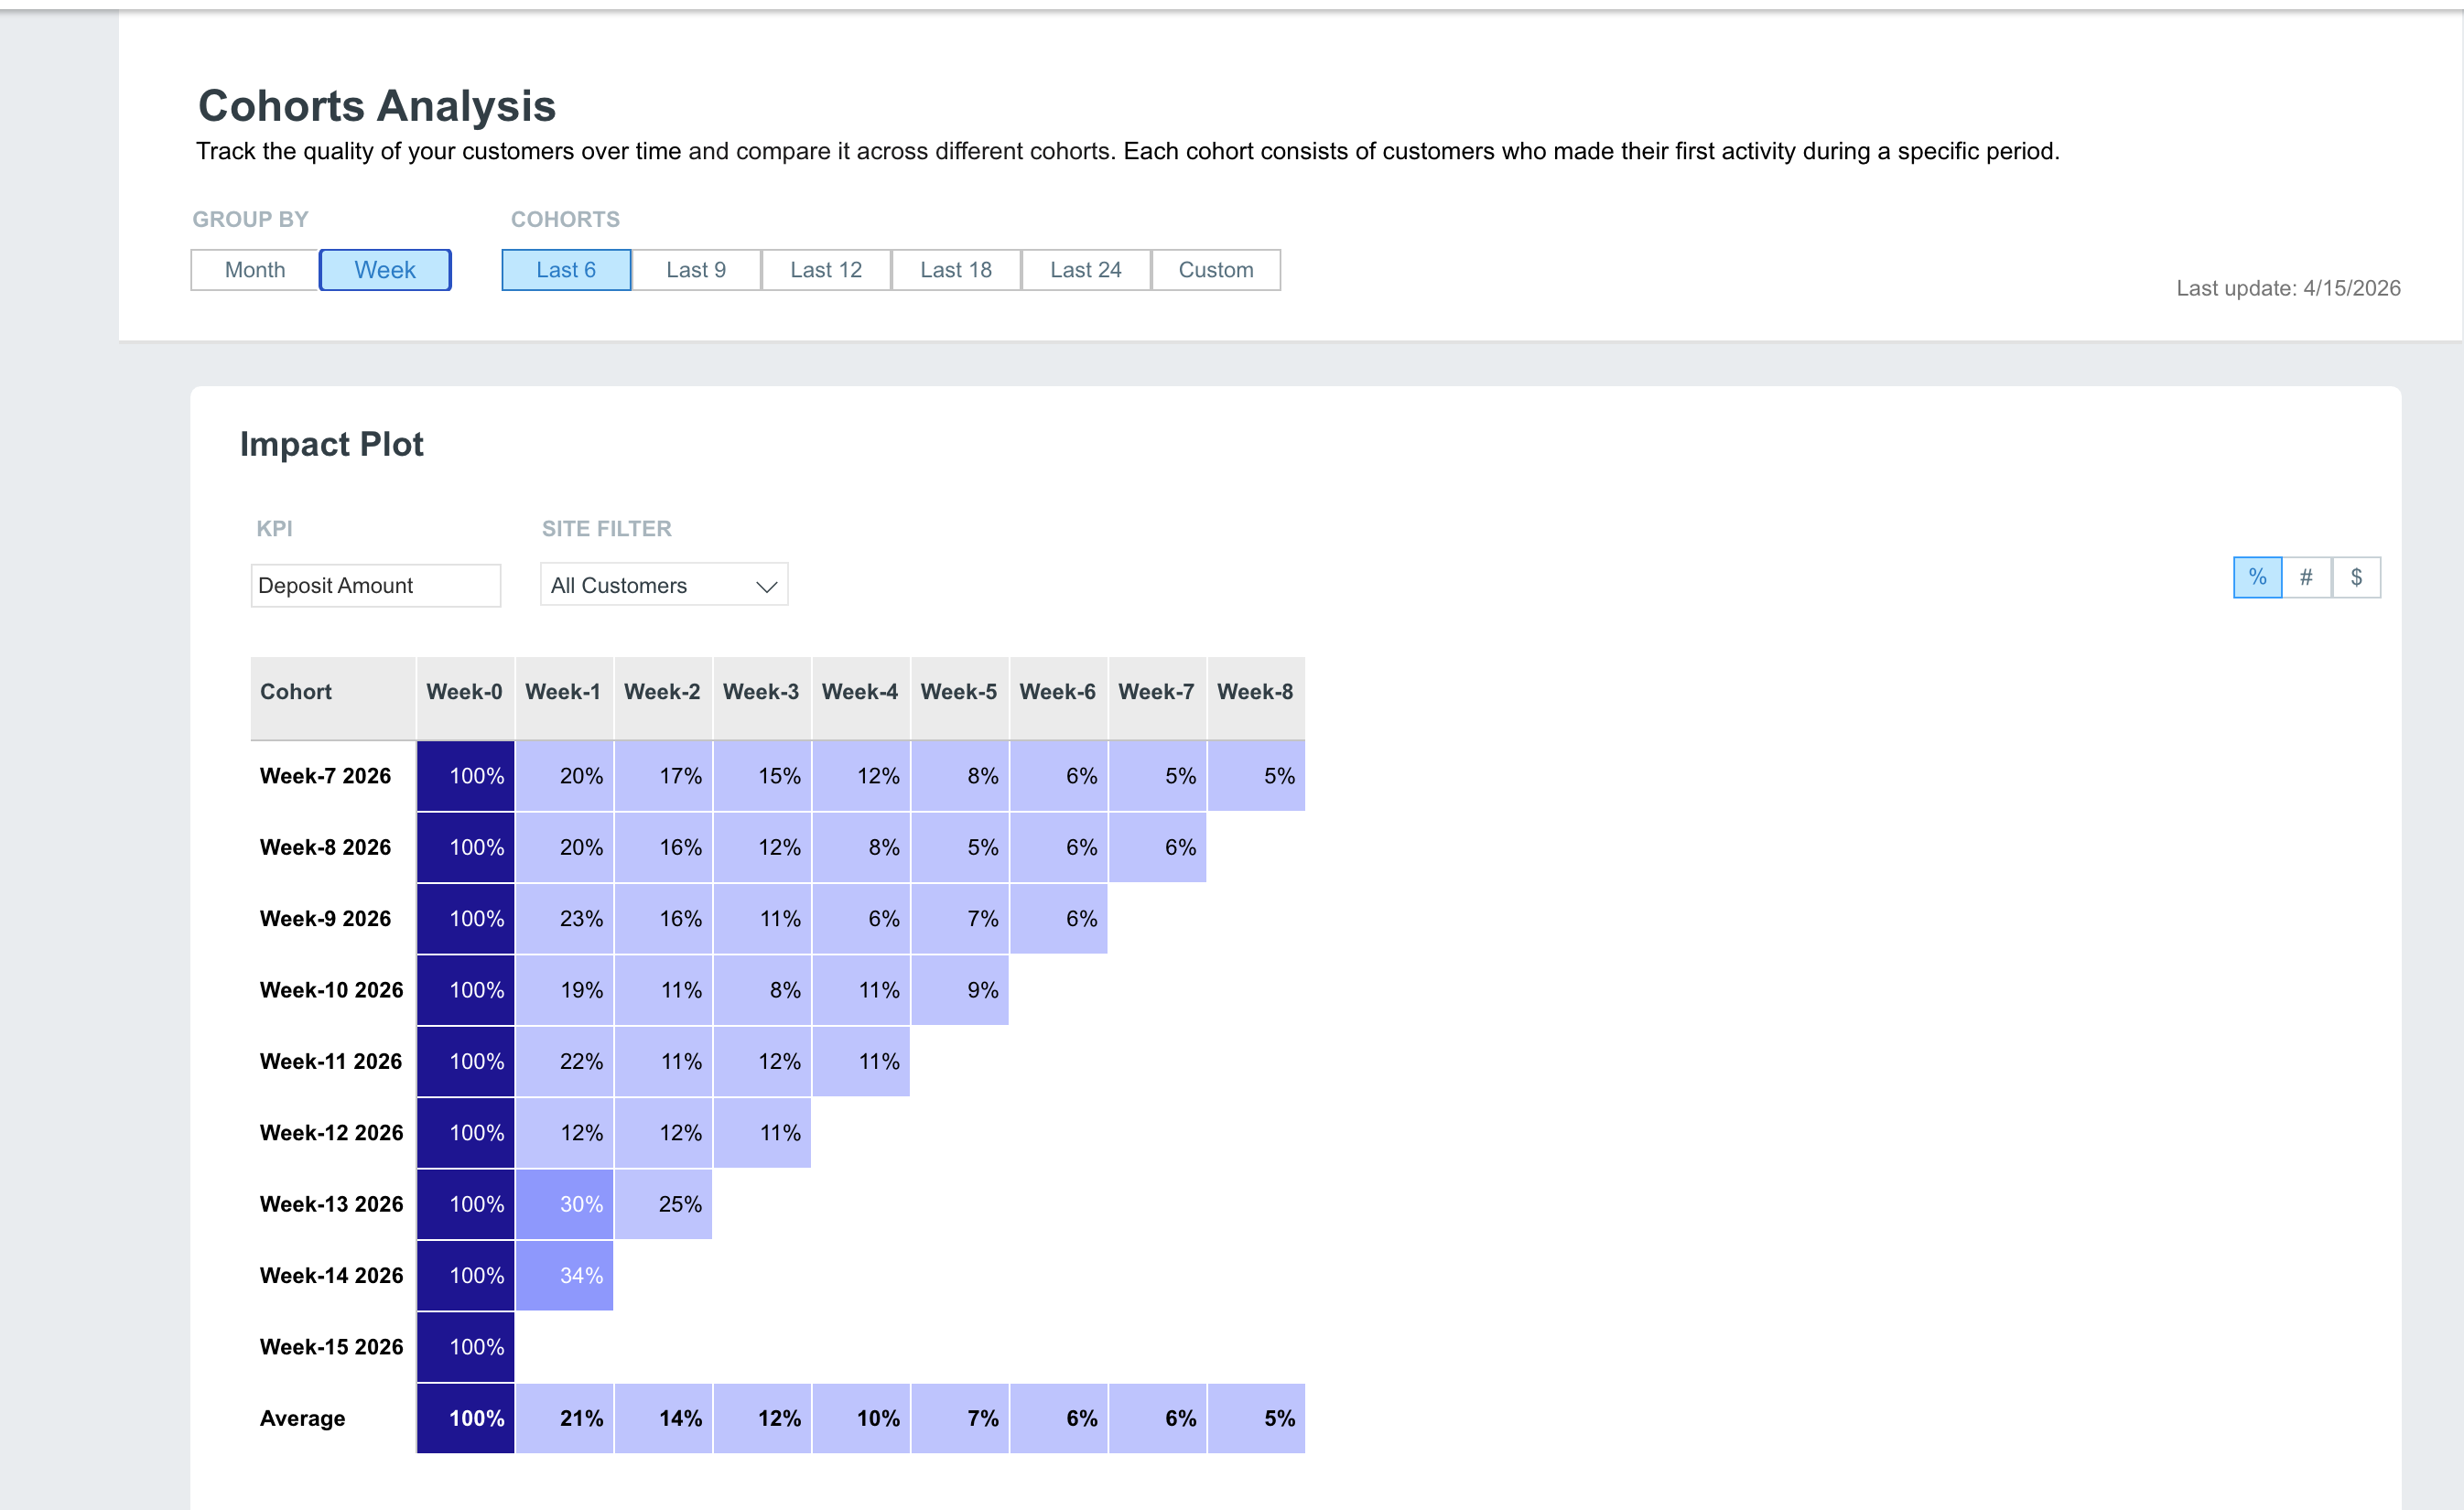Select Last 6 cohorts
2464x1510 pixels.
566,270
